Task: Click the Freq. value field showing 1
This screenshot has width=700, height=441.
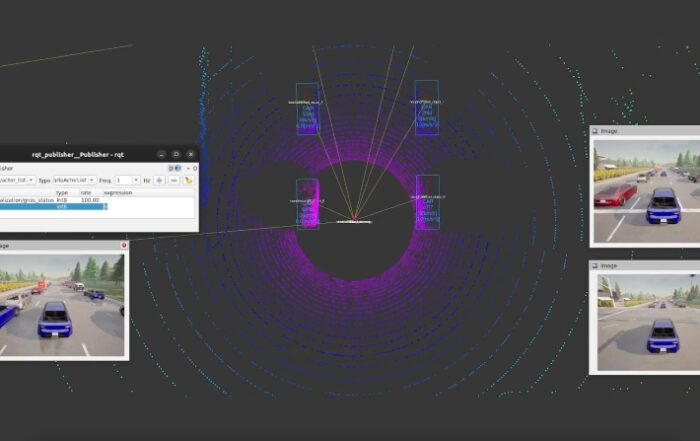Action: [x=123, y=180]
